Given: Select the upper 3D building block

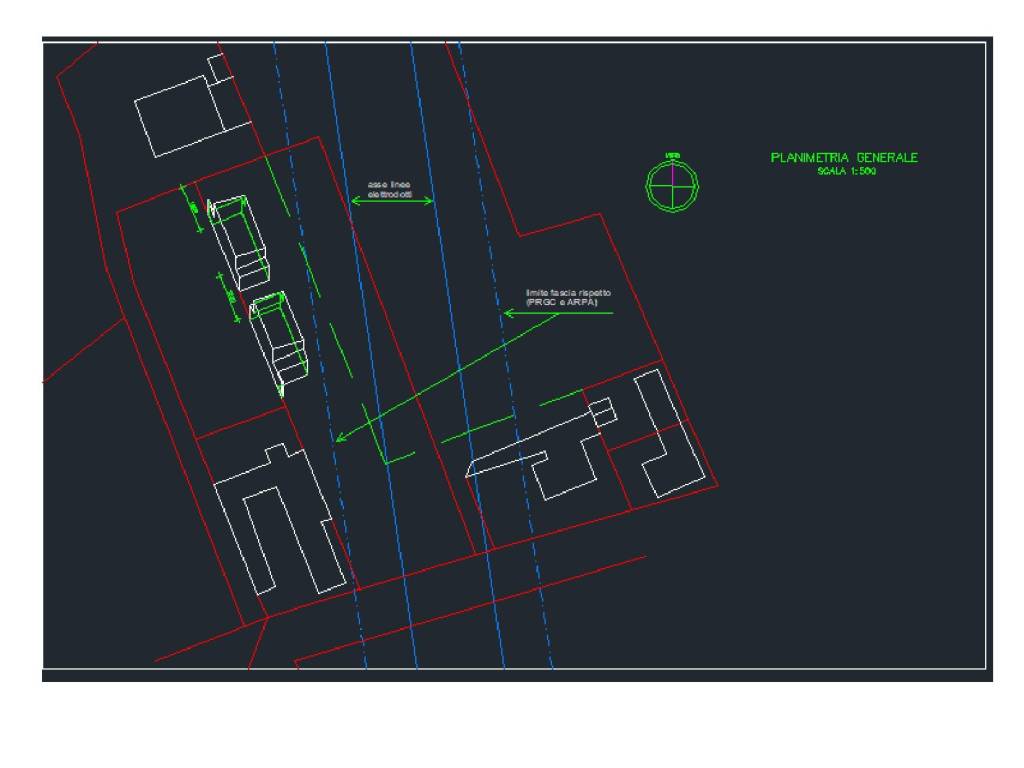Looking at the screenshot, I should (240, 240).
